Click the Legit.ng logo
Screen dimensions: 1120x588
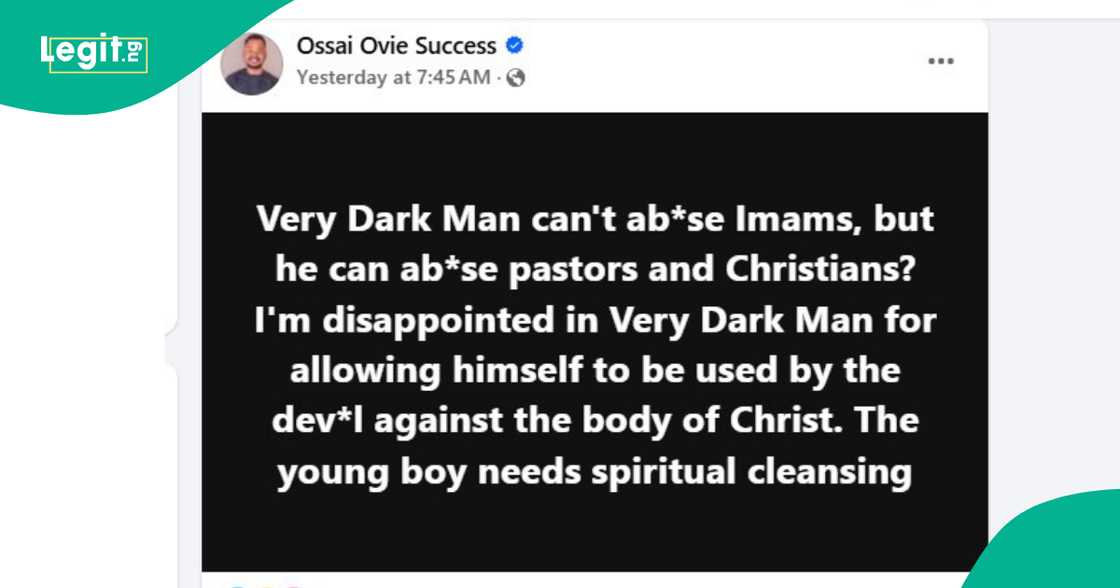point(93,52)
